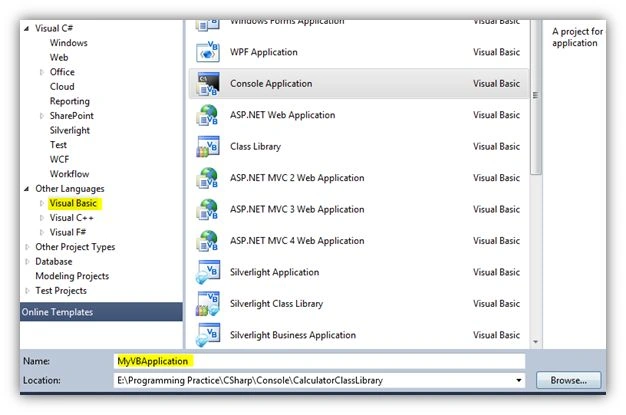This screenshot has height=415, width=626.
Task: Select Windows under Visual C#
Action: [x=68, y=43]
